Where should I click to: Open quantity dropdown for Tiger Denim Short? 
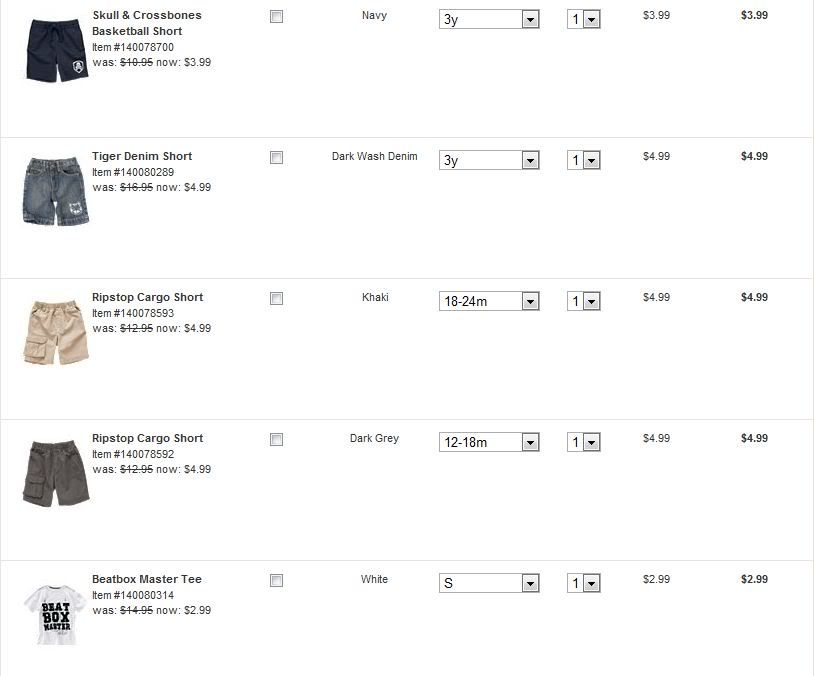tap(583, 161)
